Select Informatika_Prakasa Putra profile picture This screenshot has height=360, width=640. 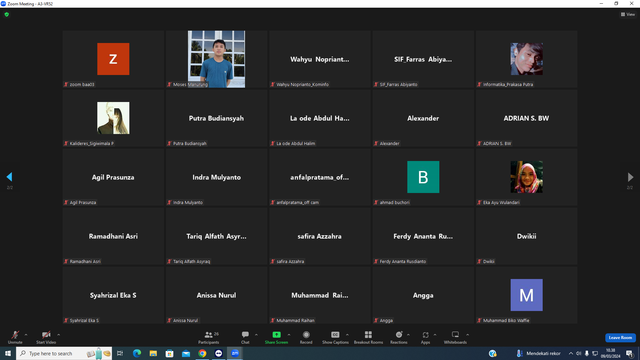click(x=527, y=59)
